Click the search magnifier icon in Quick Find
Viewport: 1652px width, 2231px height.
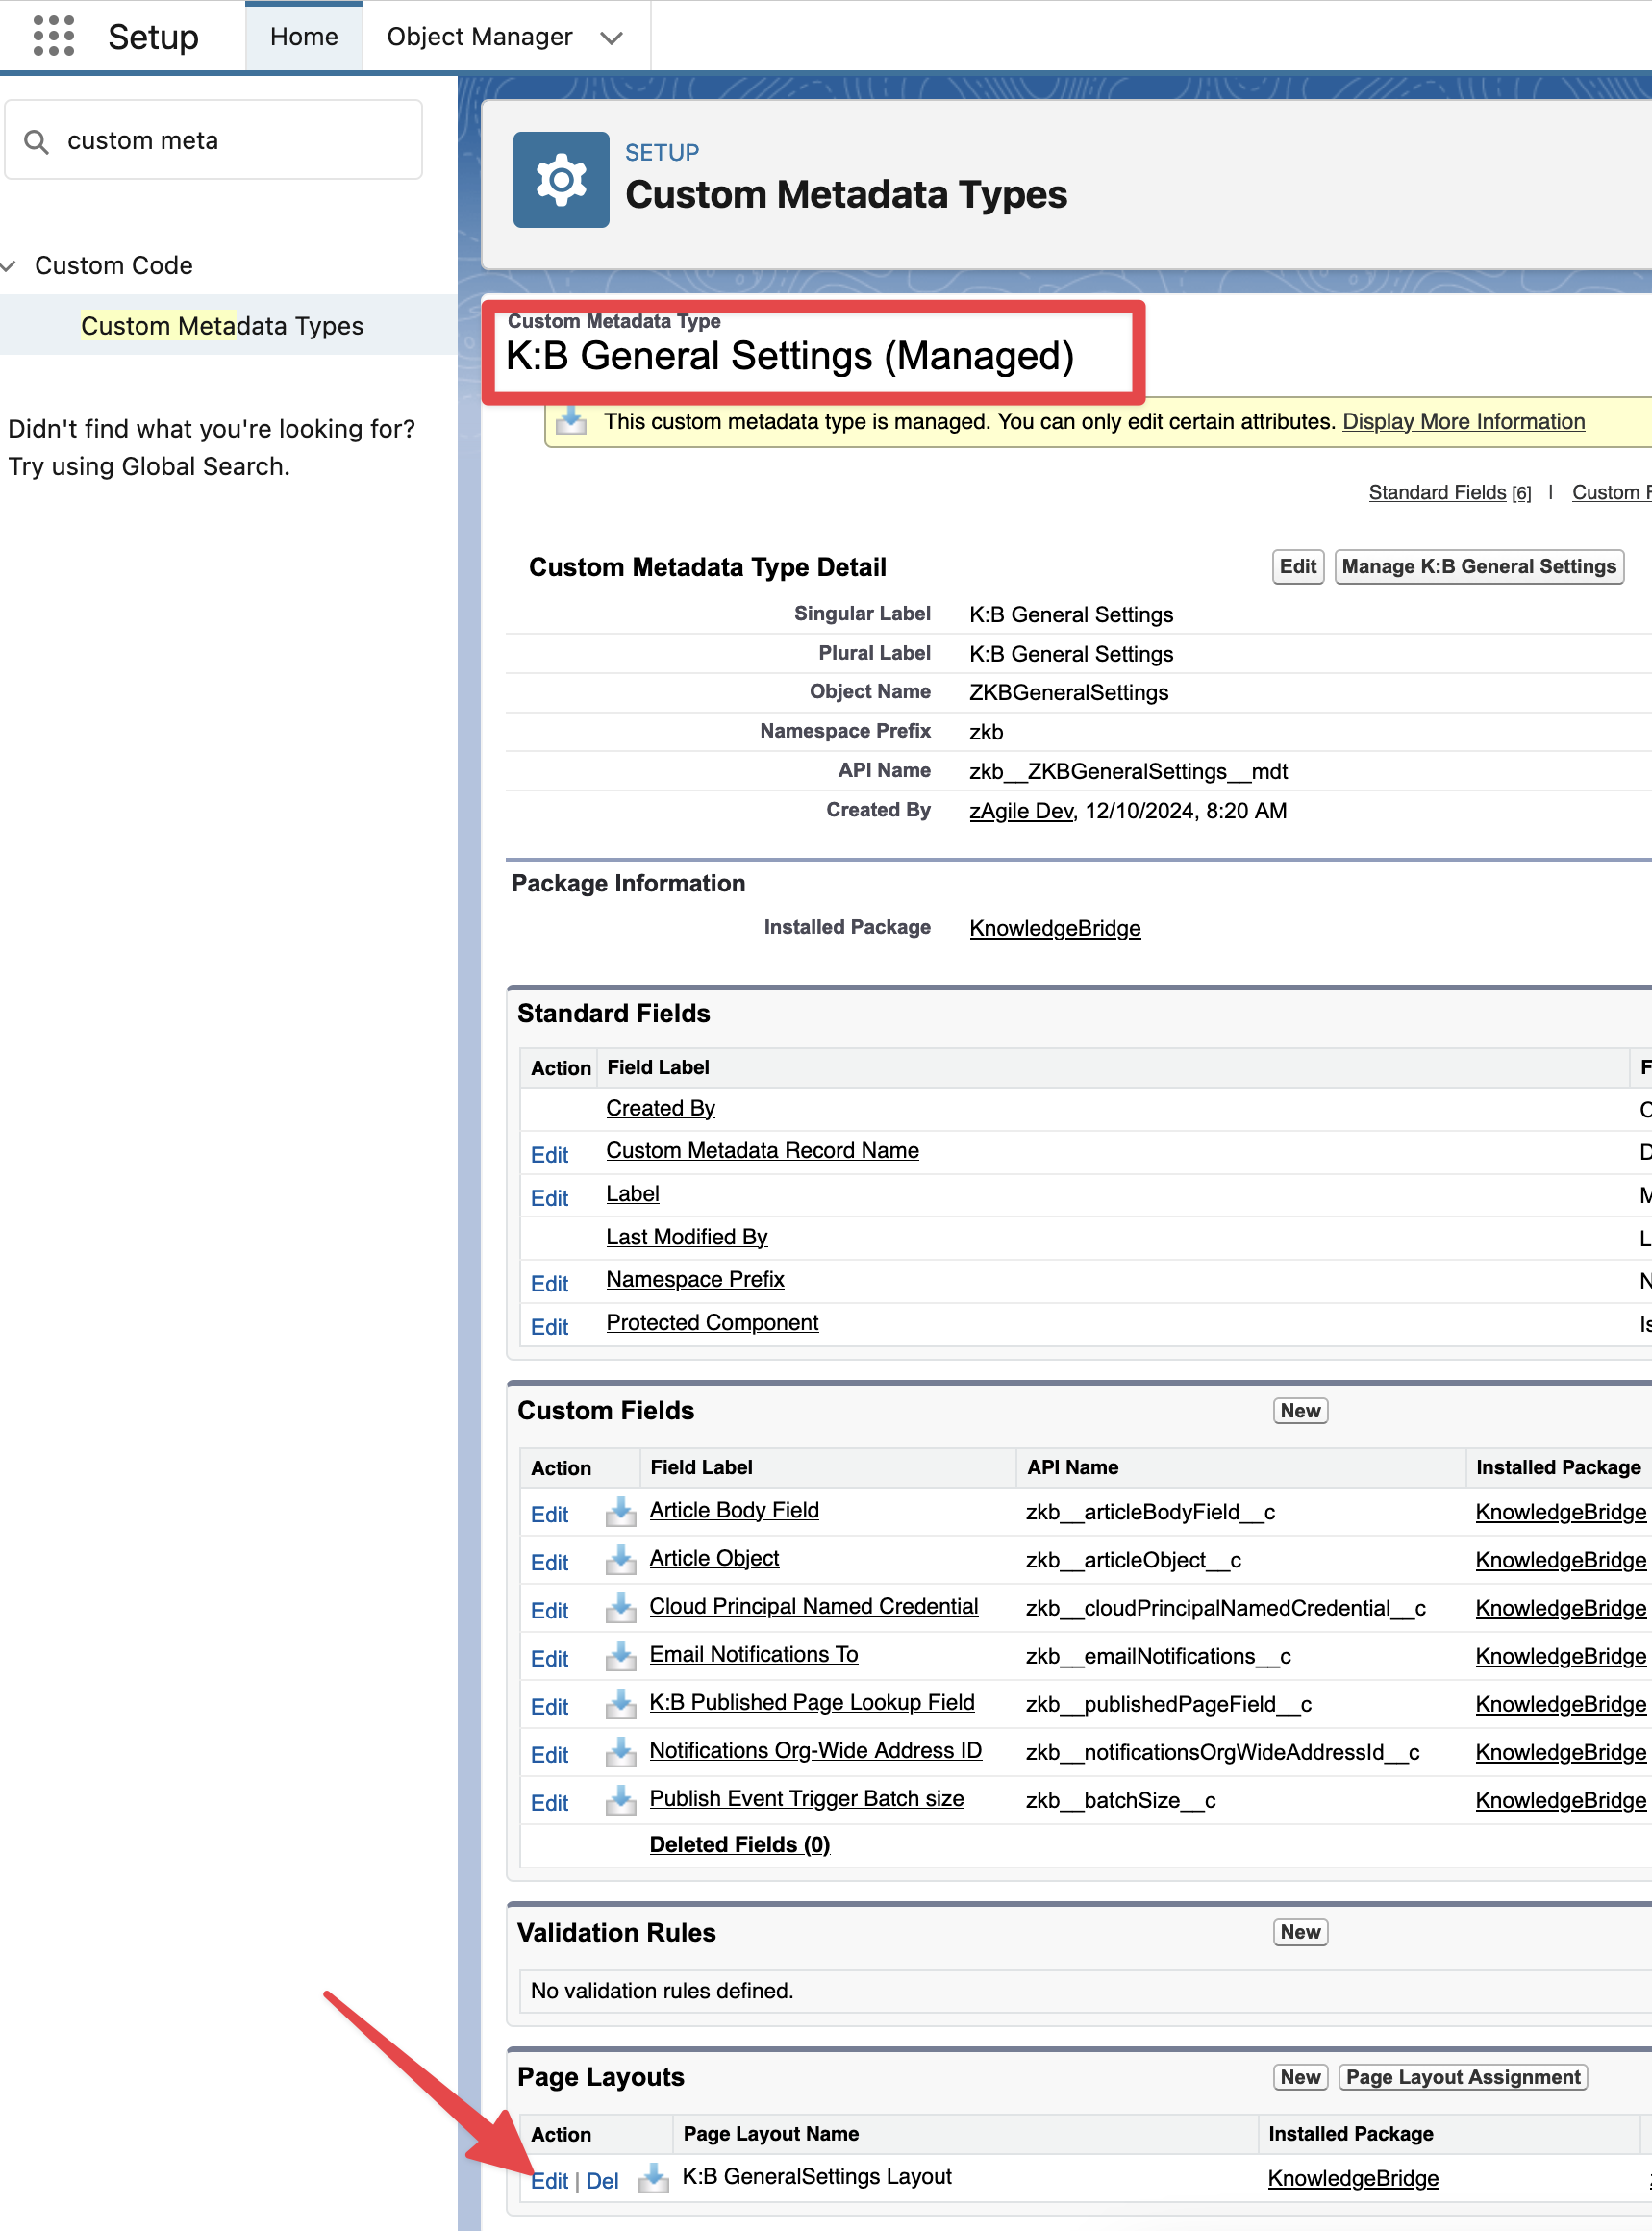pos(37,142)
